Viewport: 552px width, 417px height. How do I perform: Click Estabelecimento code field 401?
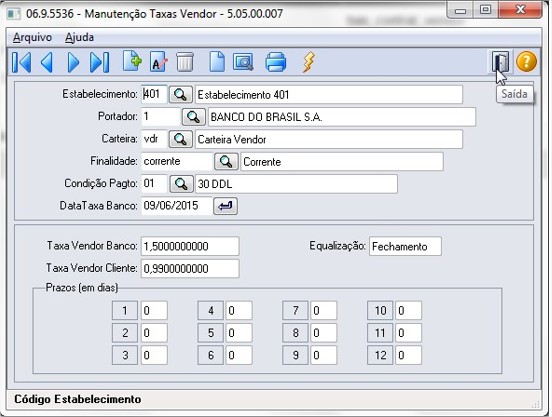coord(154,94)
